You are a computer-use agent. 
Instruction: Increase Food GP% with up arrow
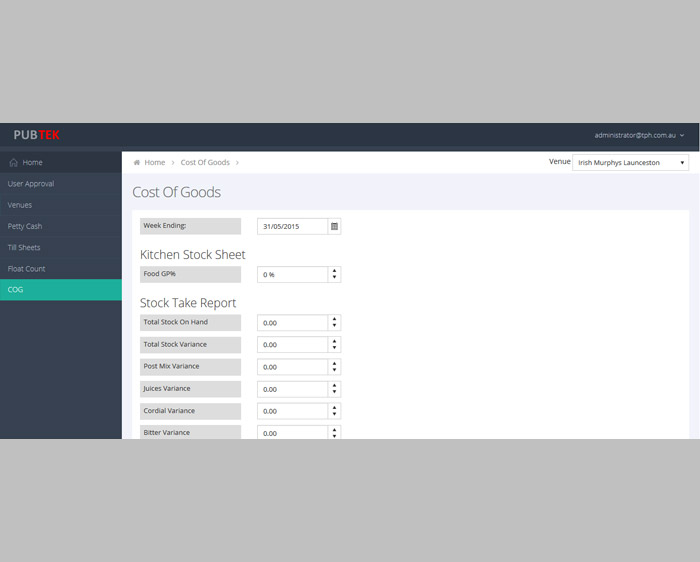334,270
